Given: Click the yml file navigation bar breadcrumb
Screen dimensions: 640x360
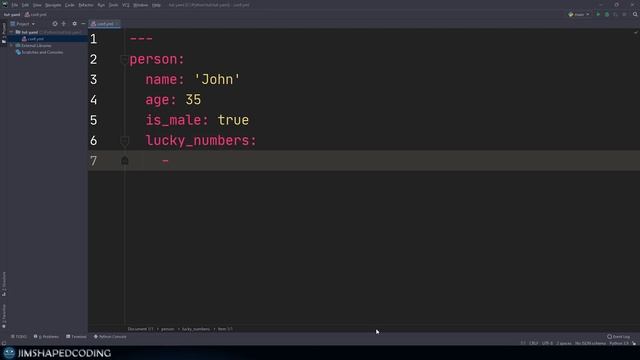Looking at the screenshot, I should (x=36, y=15).
